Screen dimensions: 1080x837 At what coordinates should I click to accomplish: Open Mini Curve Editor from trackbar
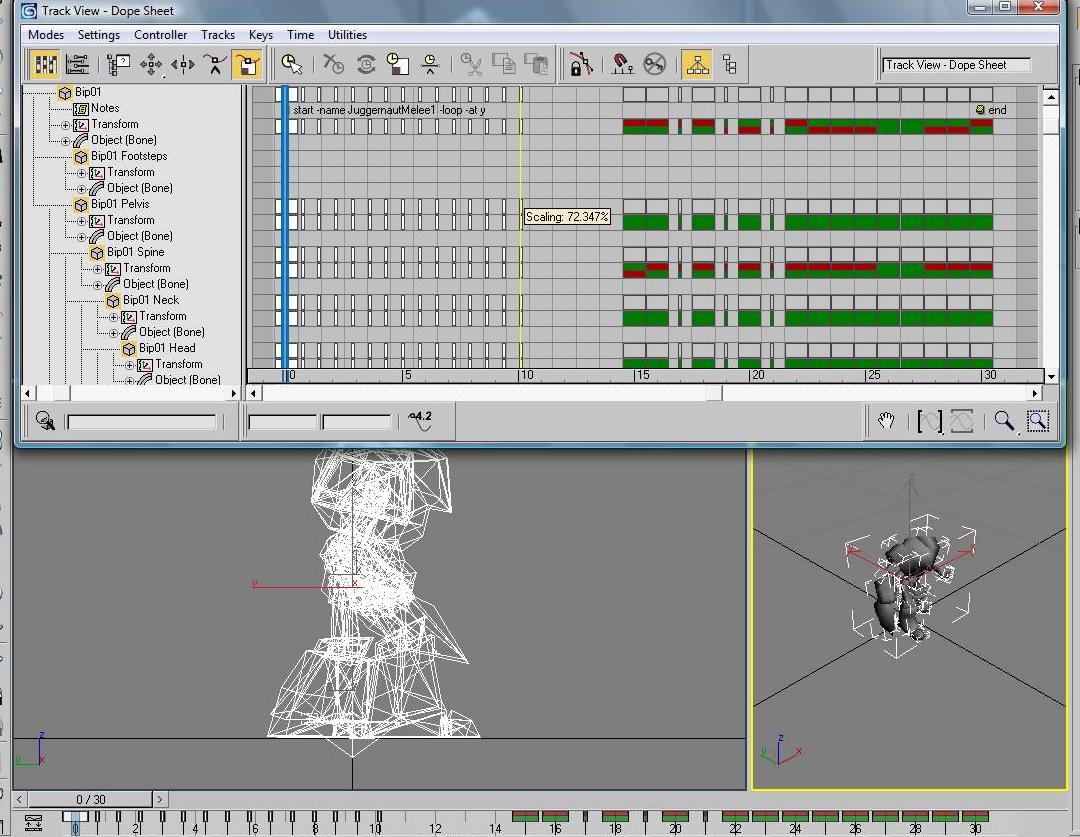pyautogui.click(x=33, y=823)
